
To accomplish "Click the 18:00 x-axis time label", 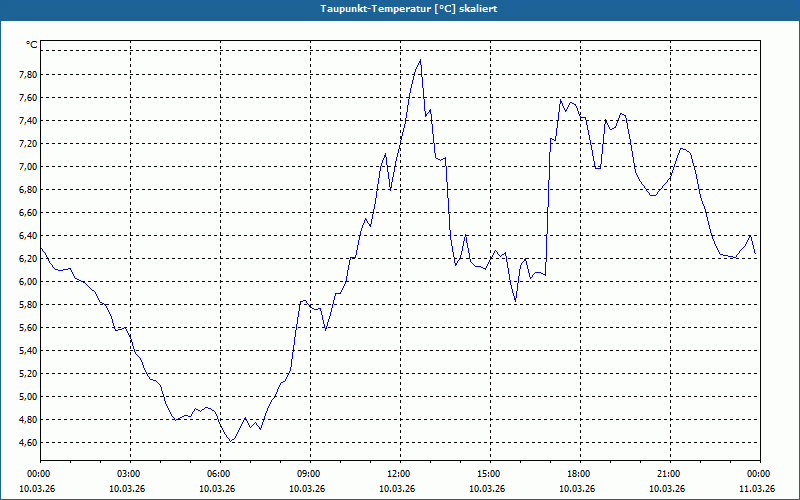I will 579,474.
